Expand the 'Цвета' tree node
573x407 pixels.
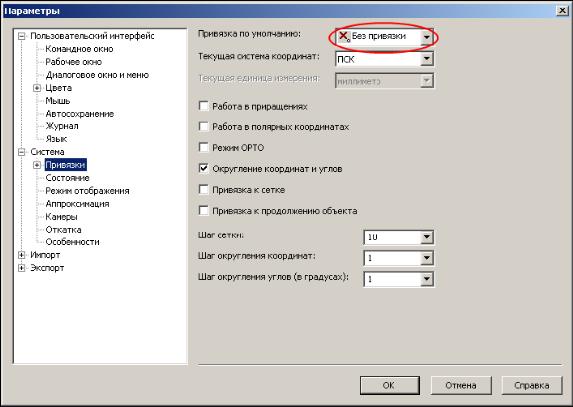pyautogui.click(x=37, y=88)
